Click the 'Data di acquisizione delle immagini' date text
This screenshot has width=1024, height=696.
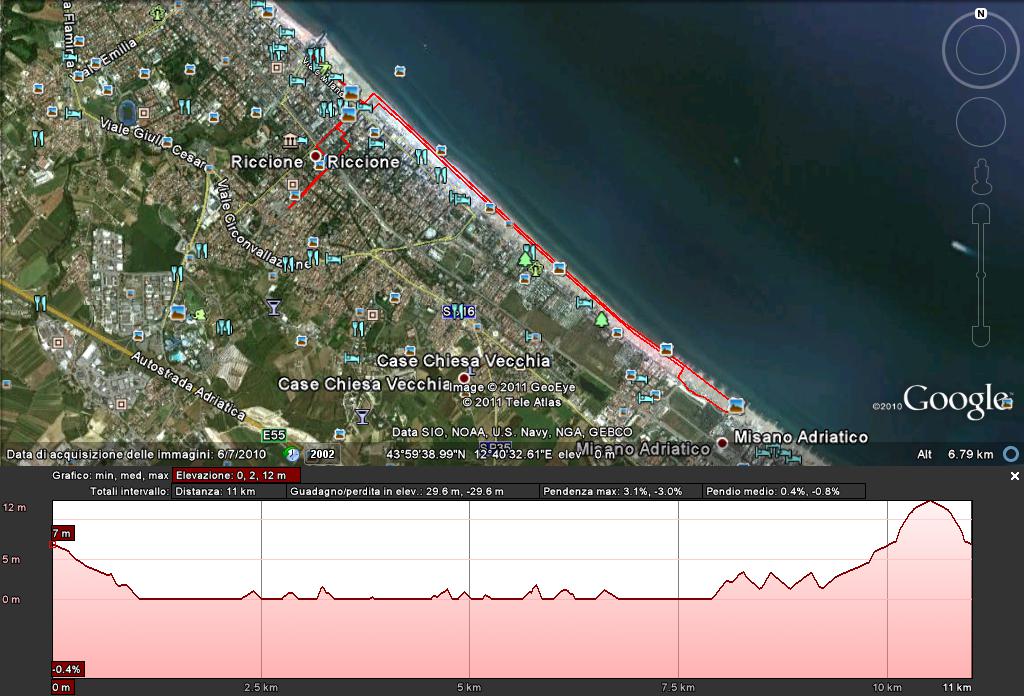tap(136, 454)
